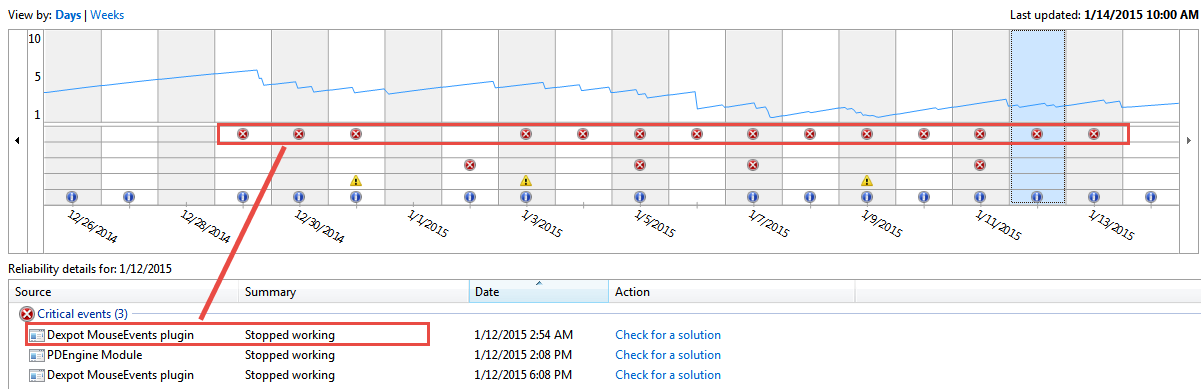Click application failure icon on 12/30/2014
Screen dimensions: 1201x389
click(299, 134)
